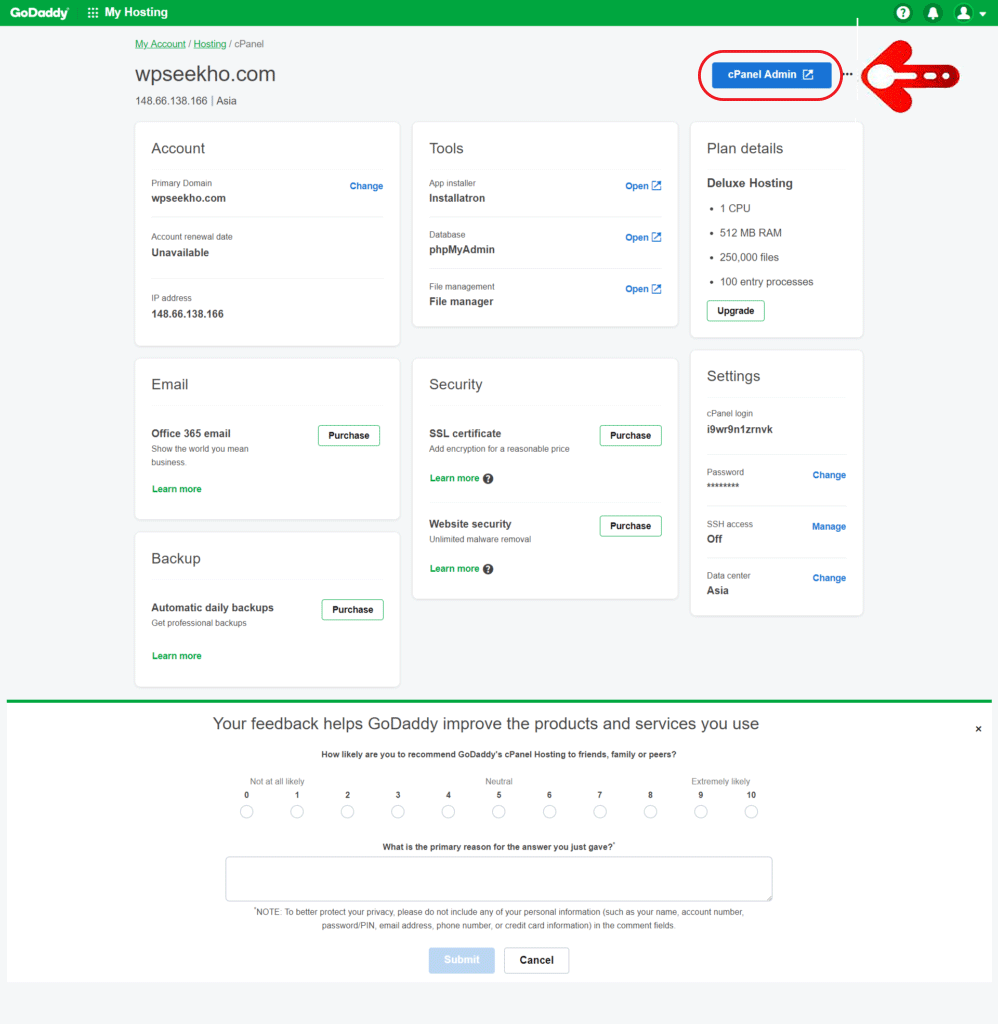Open the user account icon
This screenshot has width=998, height=1024.
pyautogui.click(x=963, y=12)
